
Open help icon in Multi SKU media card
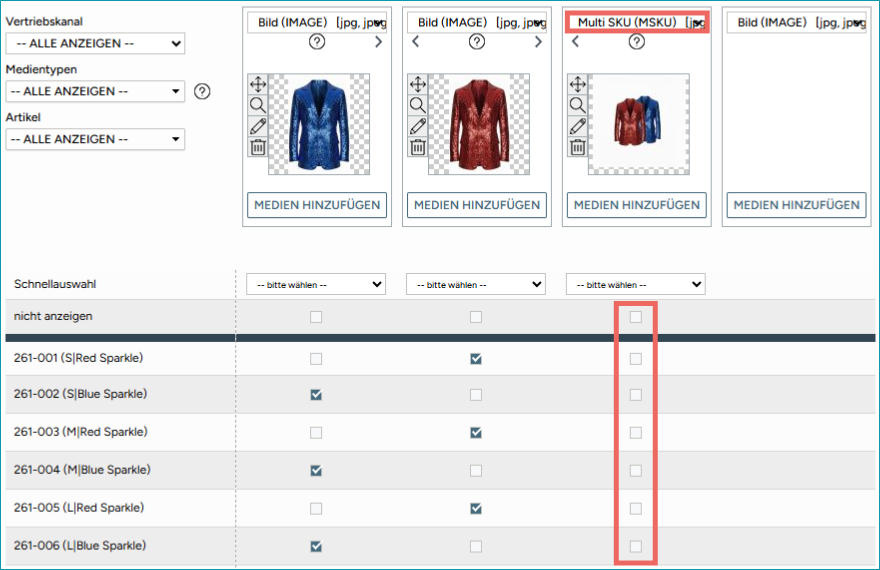636,42
